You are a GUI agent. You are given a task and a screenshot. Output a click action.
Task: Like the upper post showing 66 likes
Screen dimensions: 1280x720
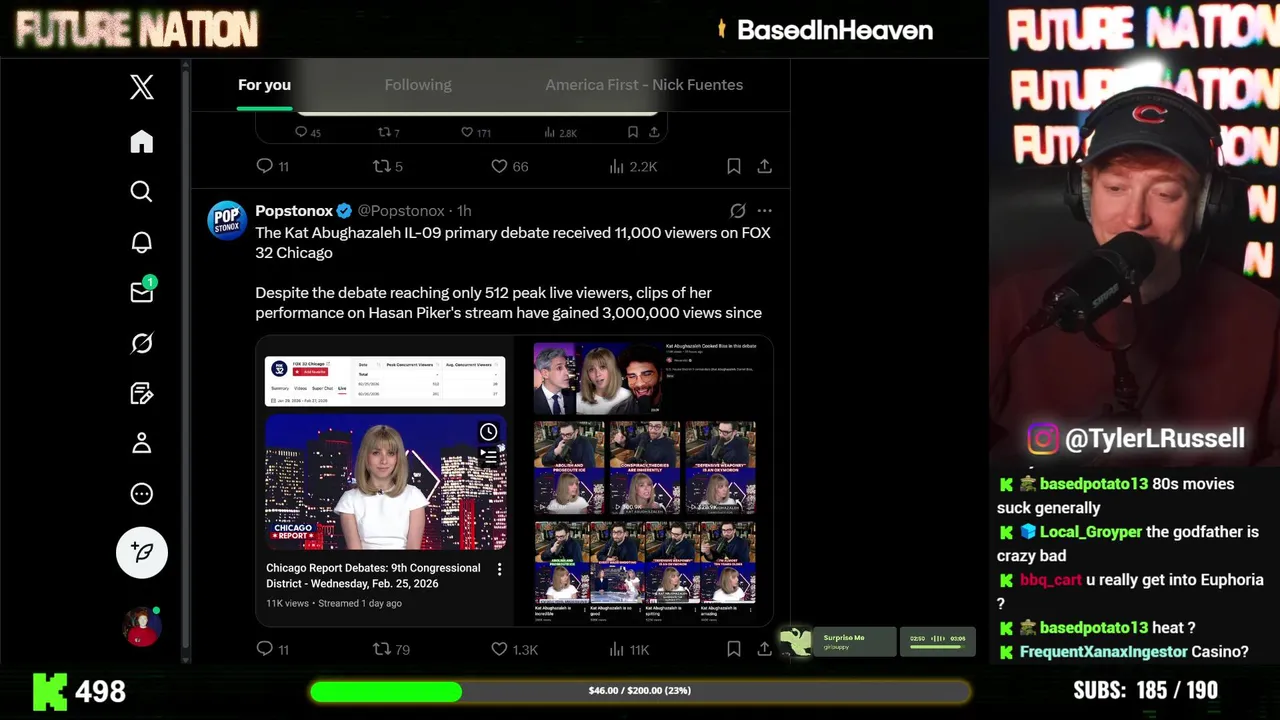coord(509,166)
